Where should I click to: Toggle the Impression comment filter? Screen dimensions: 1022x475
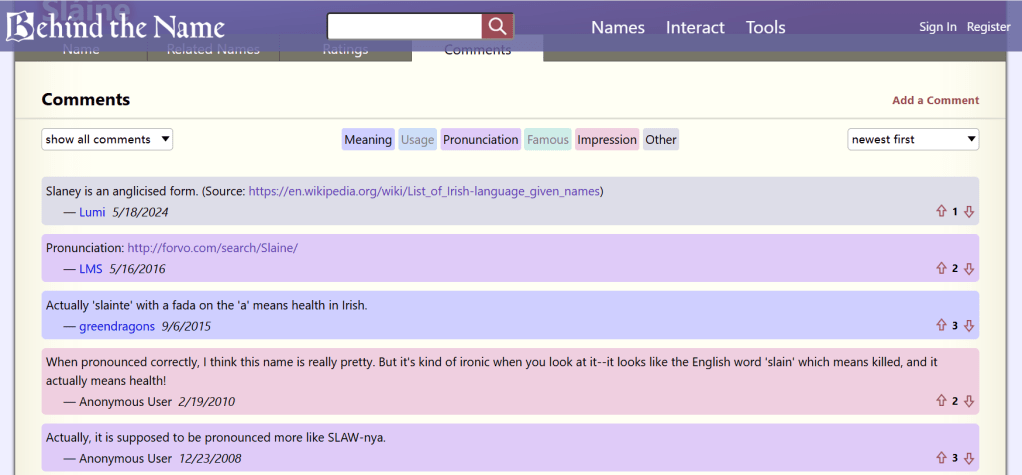607,140
